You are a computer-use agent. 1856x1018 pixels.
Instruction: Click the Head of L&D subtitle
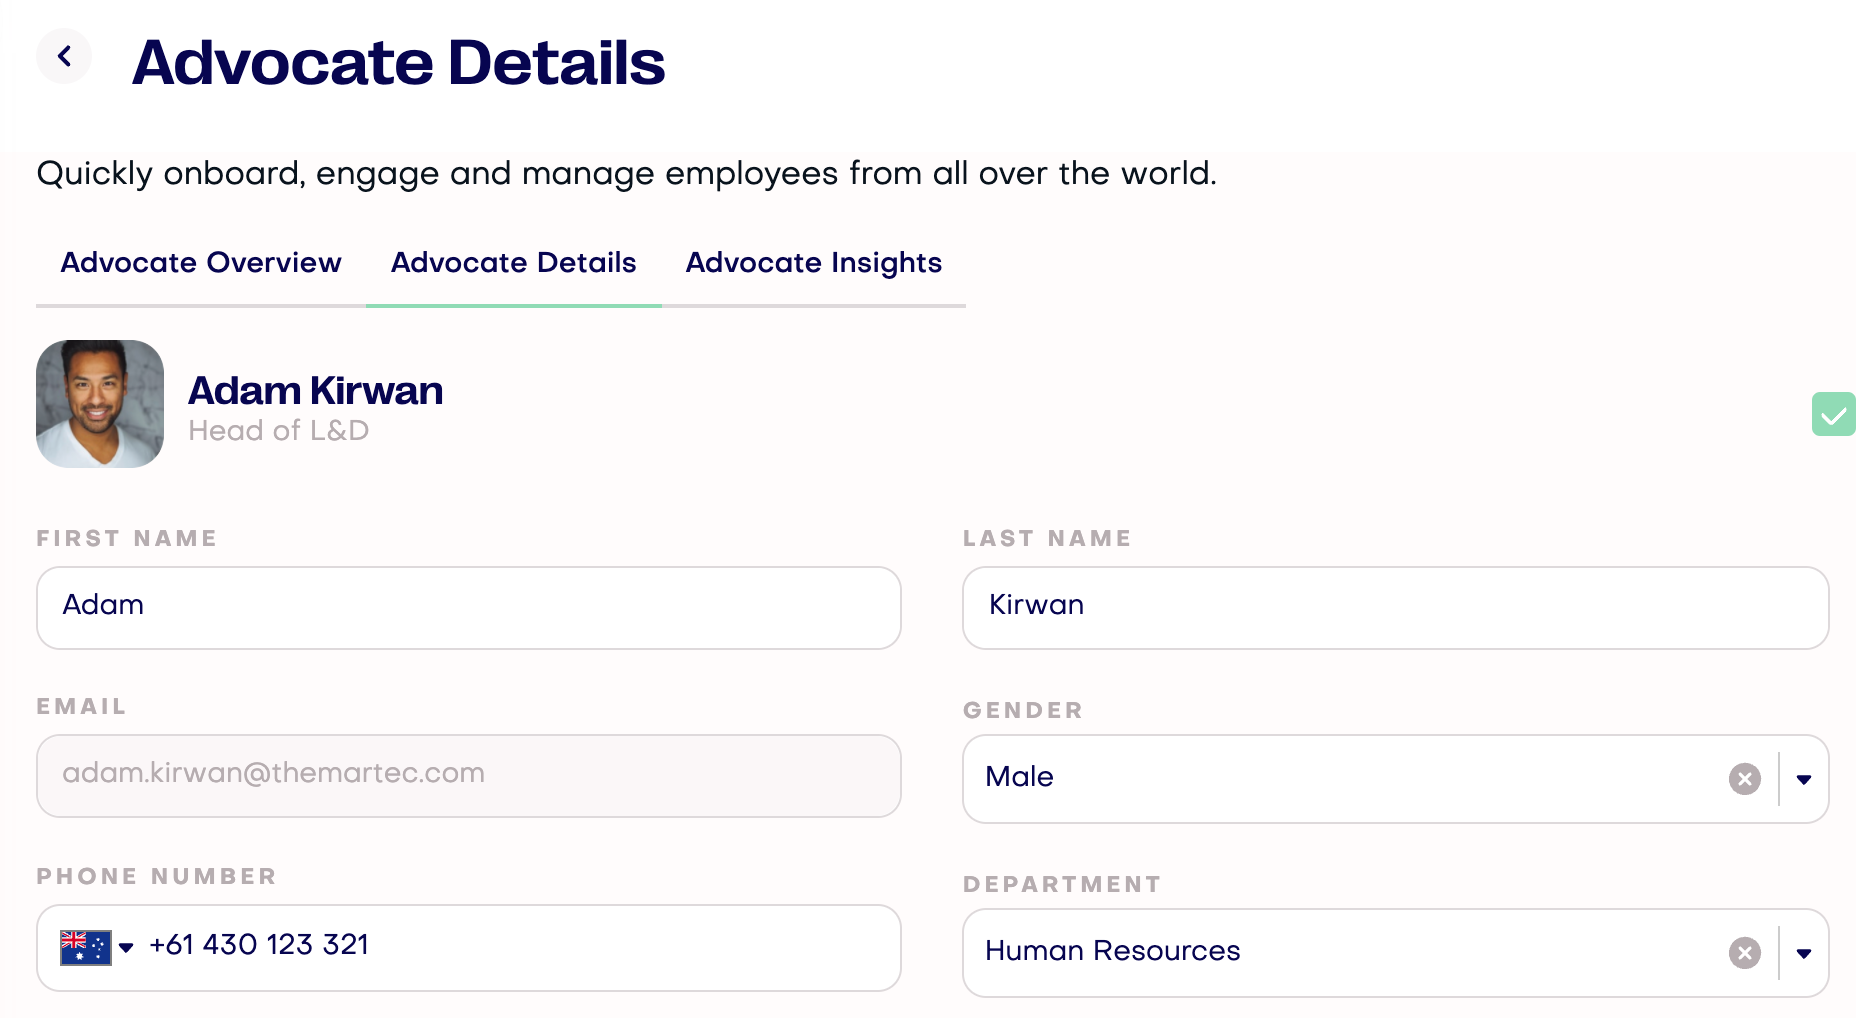click(278, 431)
